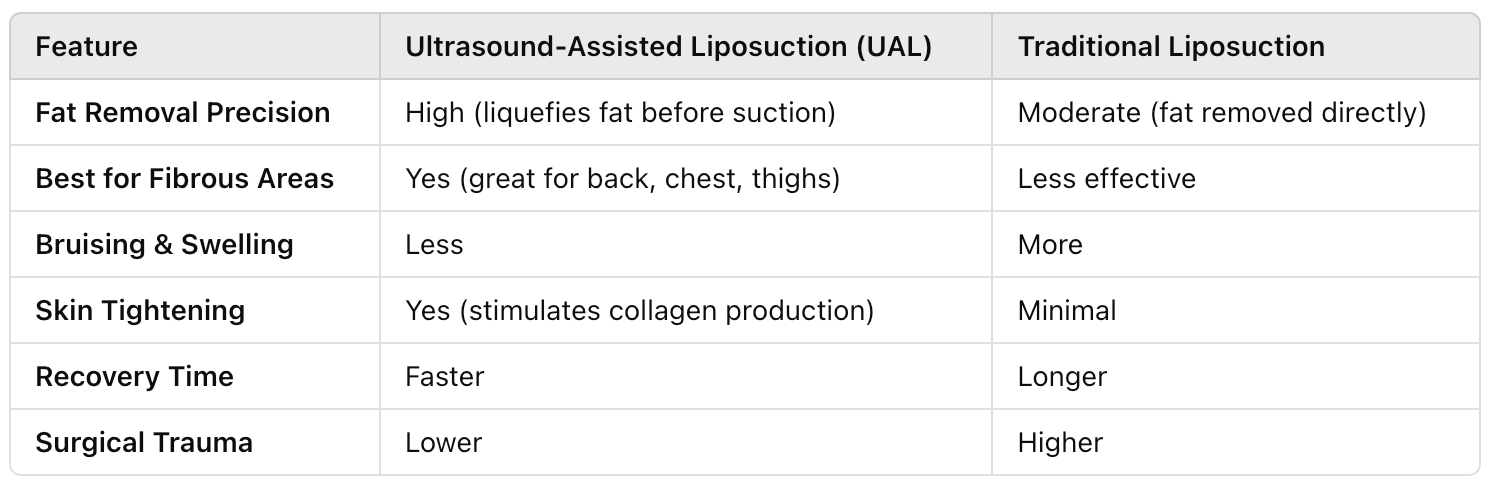Click the Feature column header
This screenshot has height=488, width=1490.
pyautogui.click(x=86, y=46)
